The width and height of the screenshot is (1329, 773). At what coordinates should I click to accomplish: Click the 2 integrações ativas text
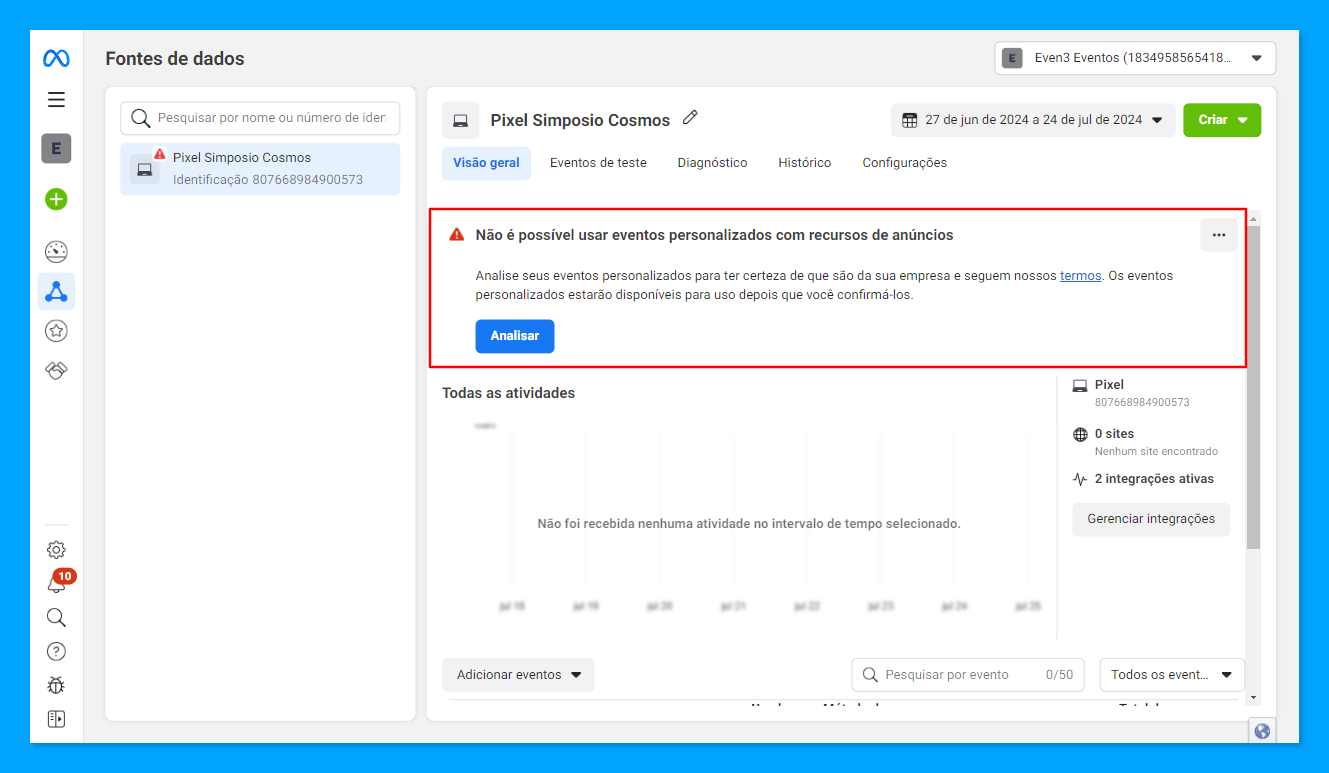pos(1154,479)
